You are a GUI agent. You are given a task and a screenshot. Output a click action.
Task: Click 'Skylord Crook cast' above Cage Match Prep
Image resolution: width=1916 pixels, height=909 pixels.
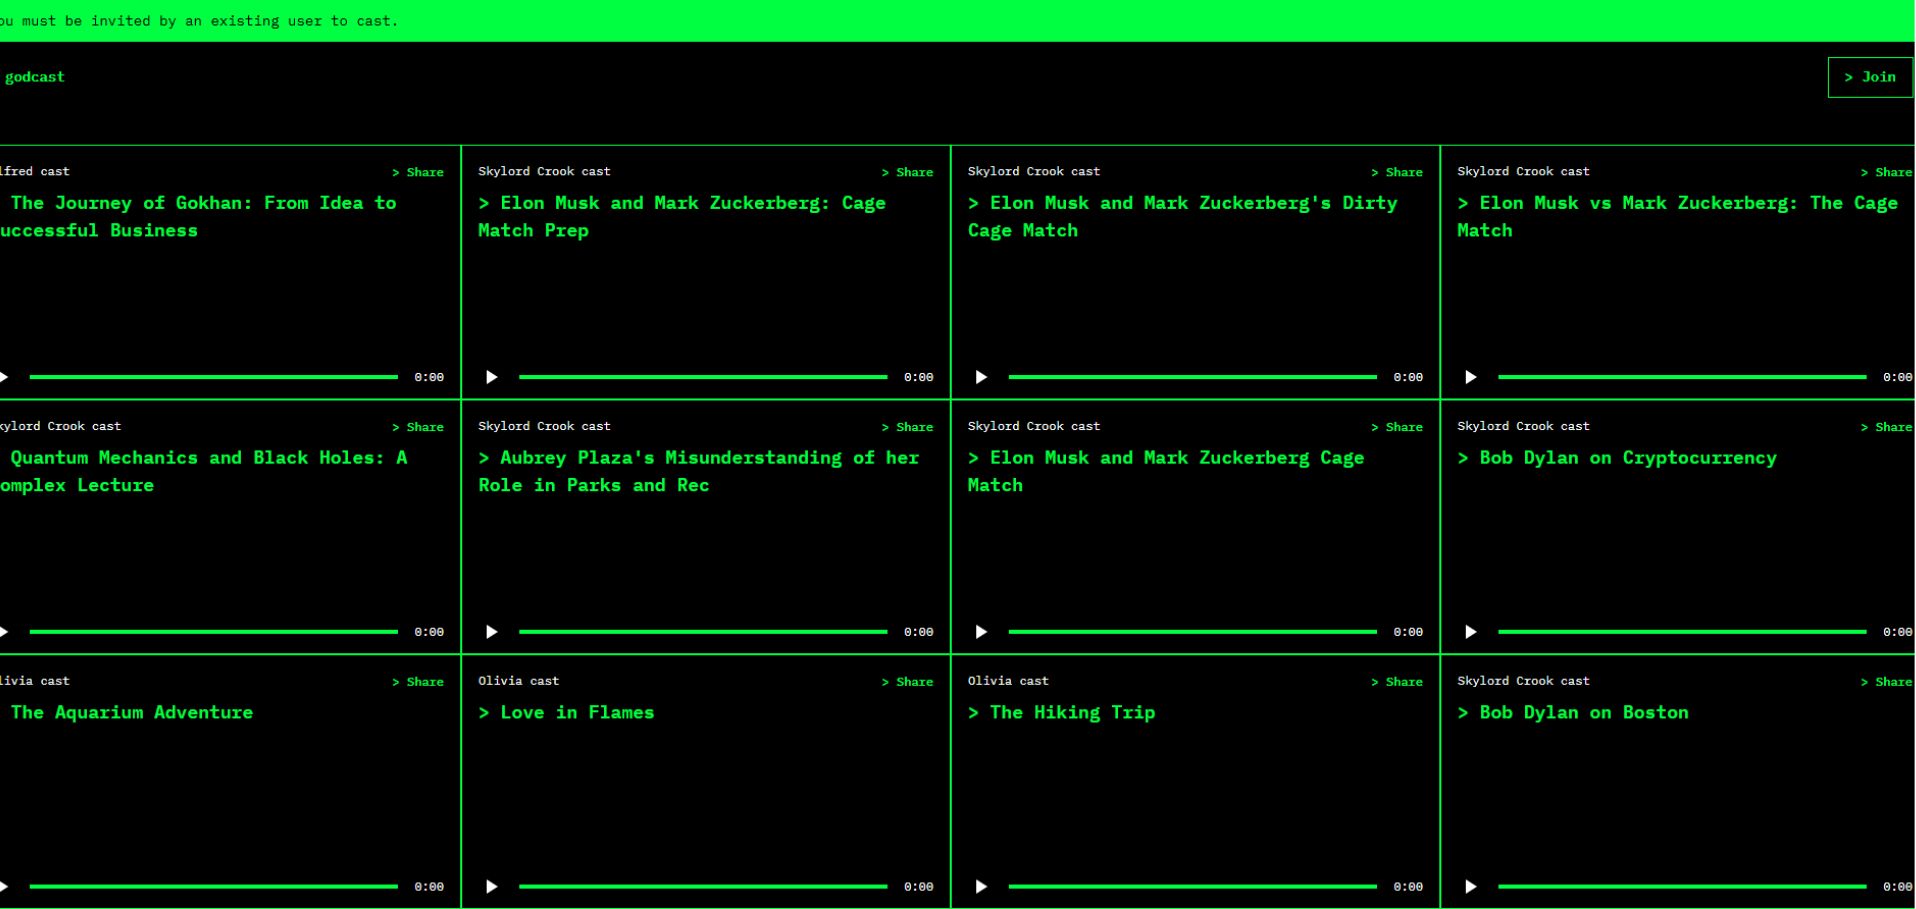544,171
